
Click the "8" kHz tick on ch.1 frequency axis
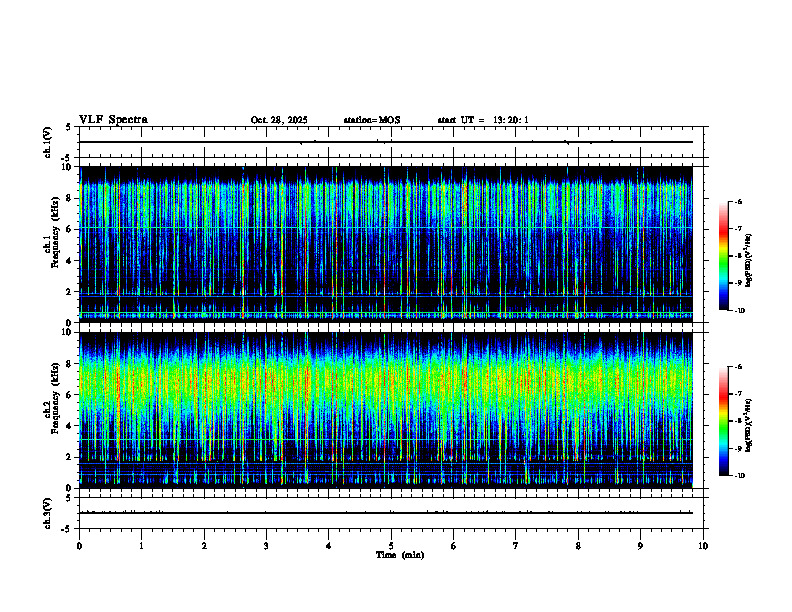70,198
